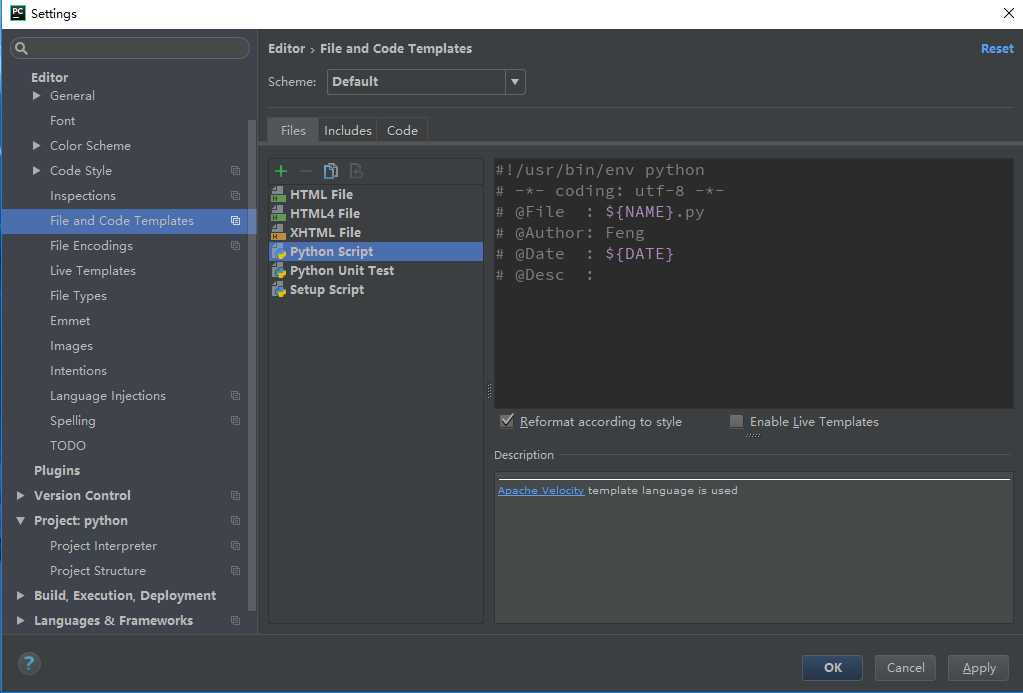
Task: Click the Reset to Default template icon
Action: [356, 171]
